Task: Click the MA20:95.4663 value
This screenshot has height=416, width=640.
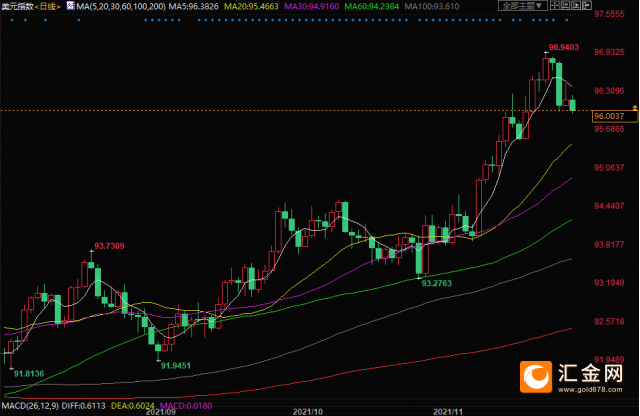Action: tap(251, 7)
